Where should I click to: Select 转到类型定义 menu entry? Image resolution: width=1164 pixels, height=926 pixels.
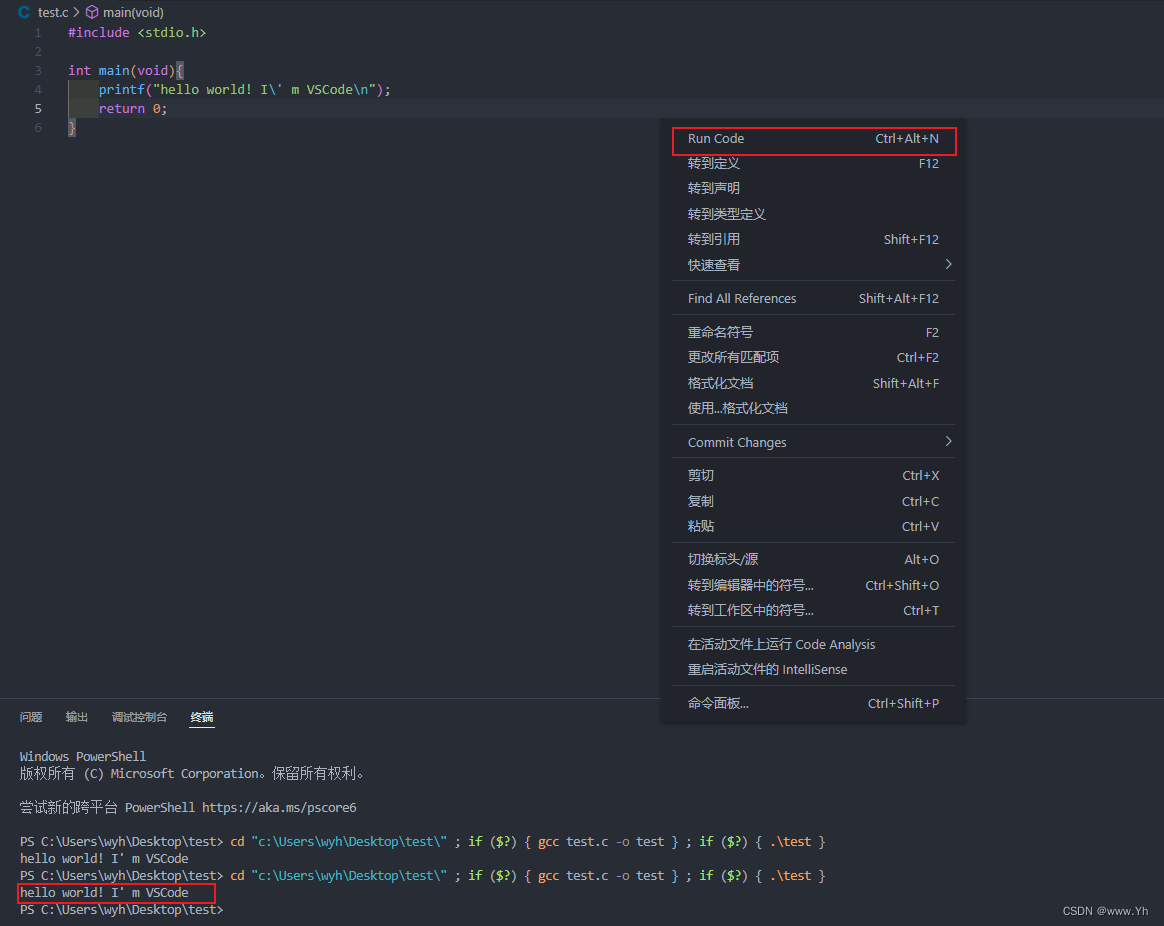[x=814, y=215]
